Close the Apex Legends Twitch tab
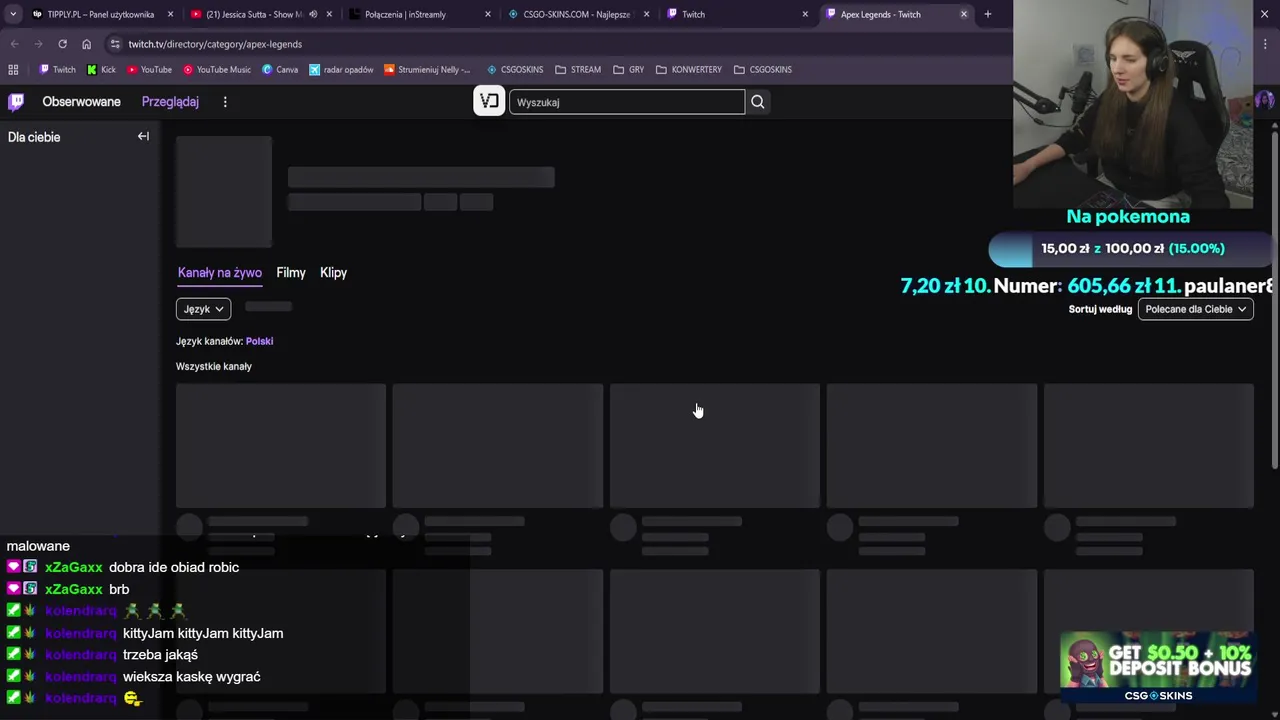Screen dimensions: 1280x720 tap(964, 14)
